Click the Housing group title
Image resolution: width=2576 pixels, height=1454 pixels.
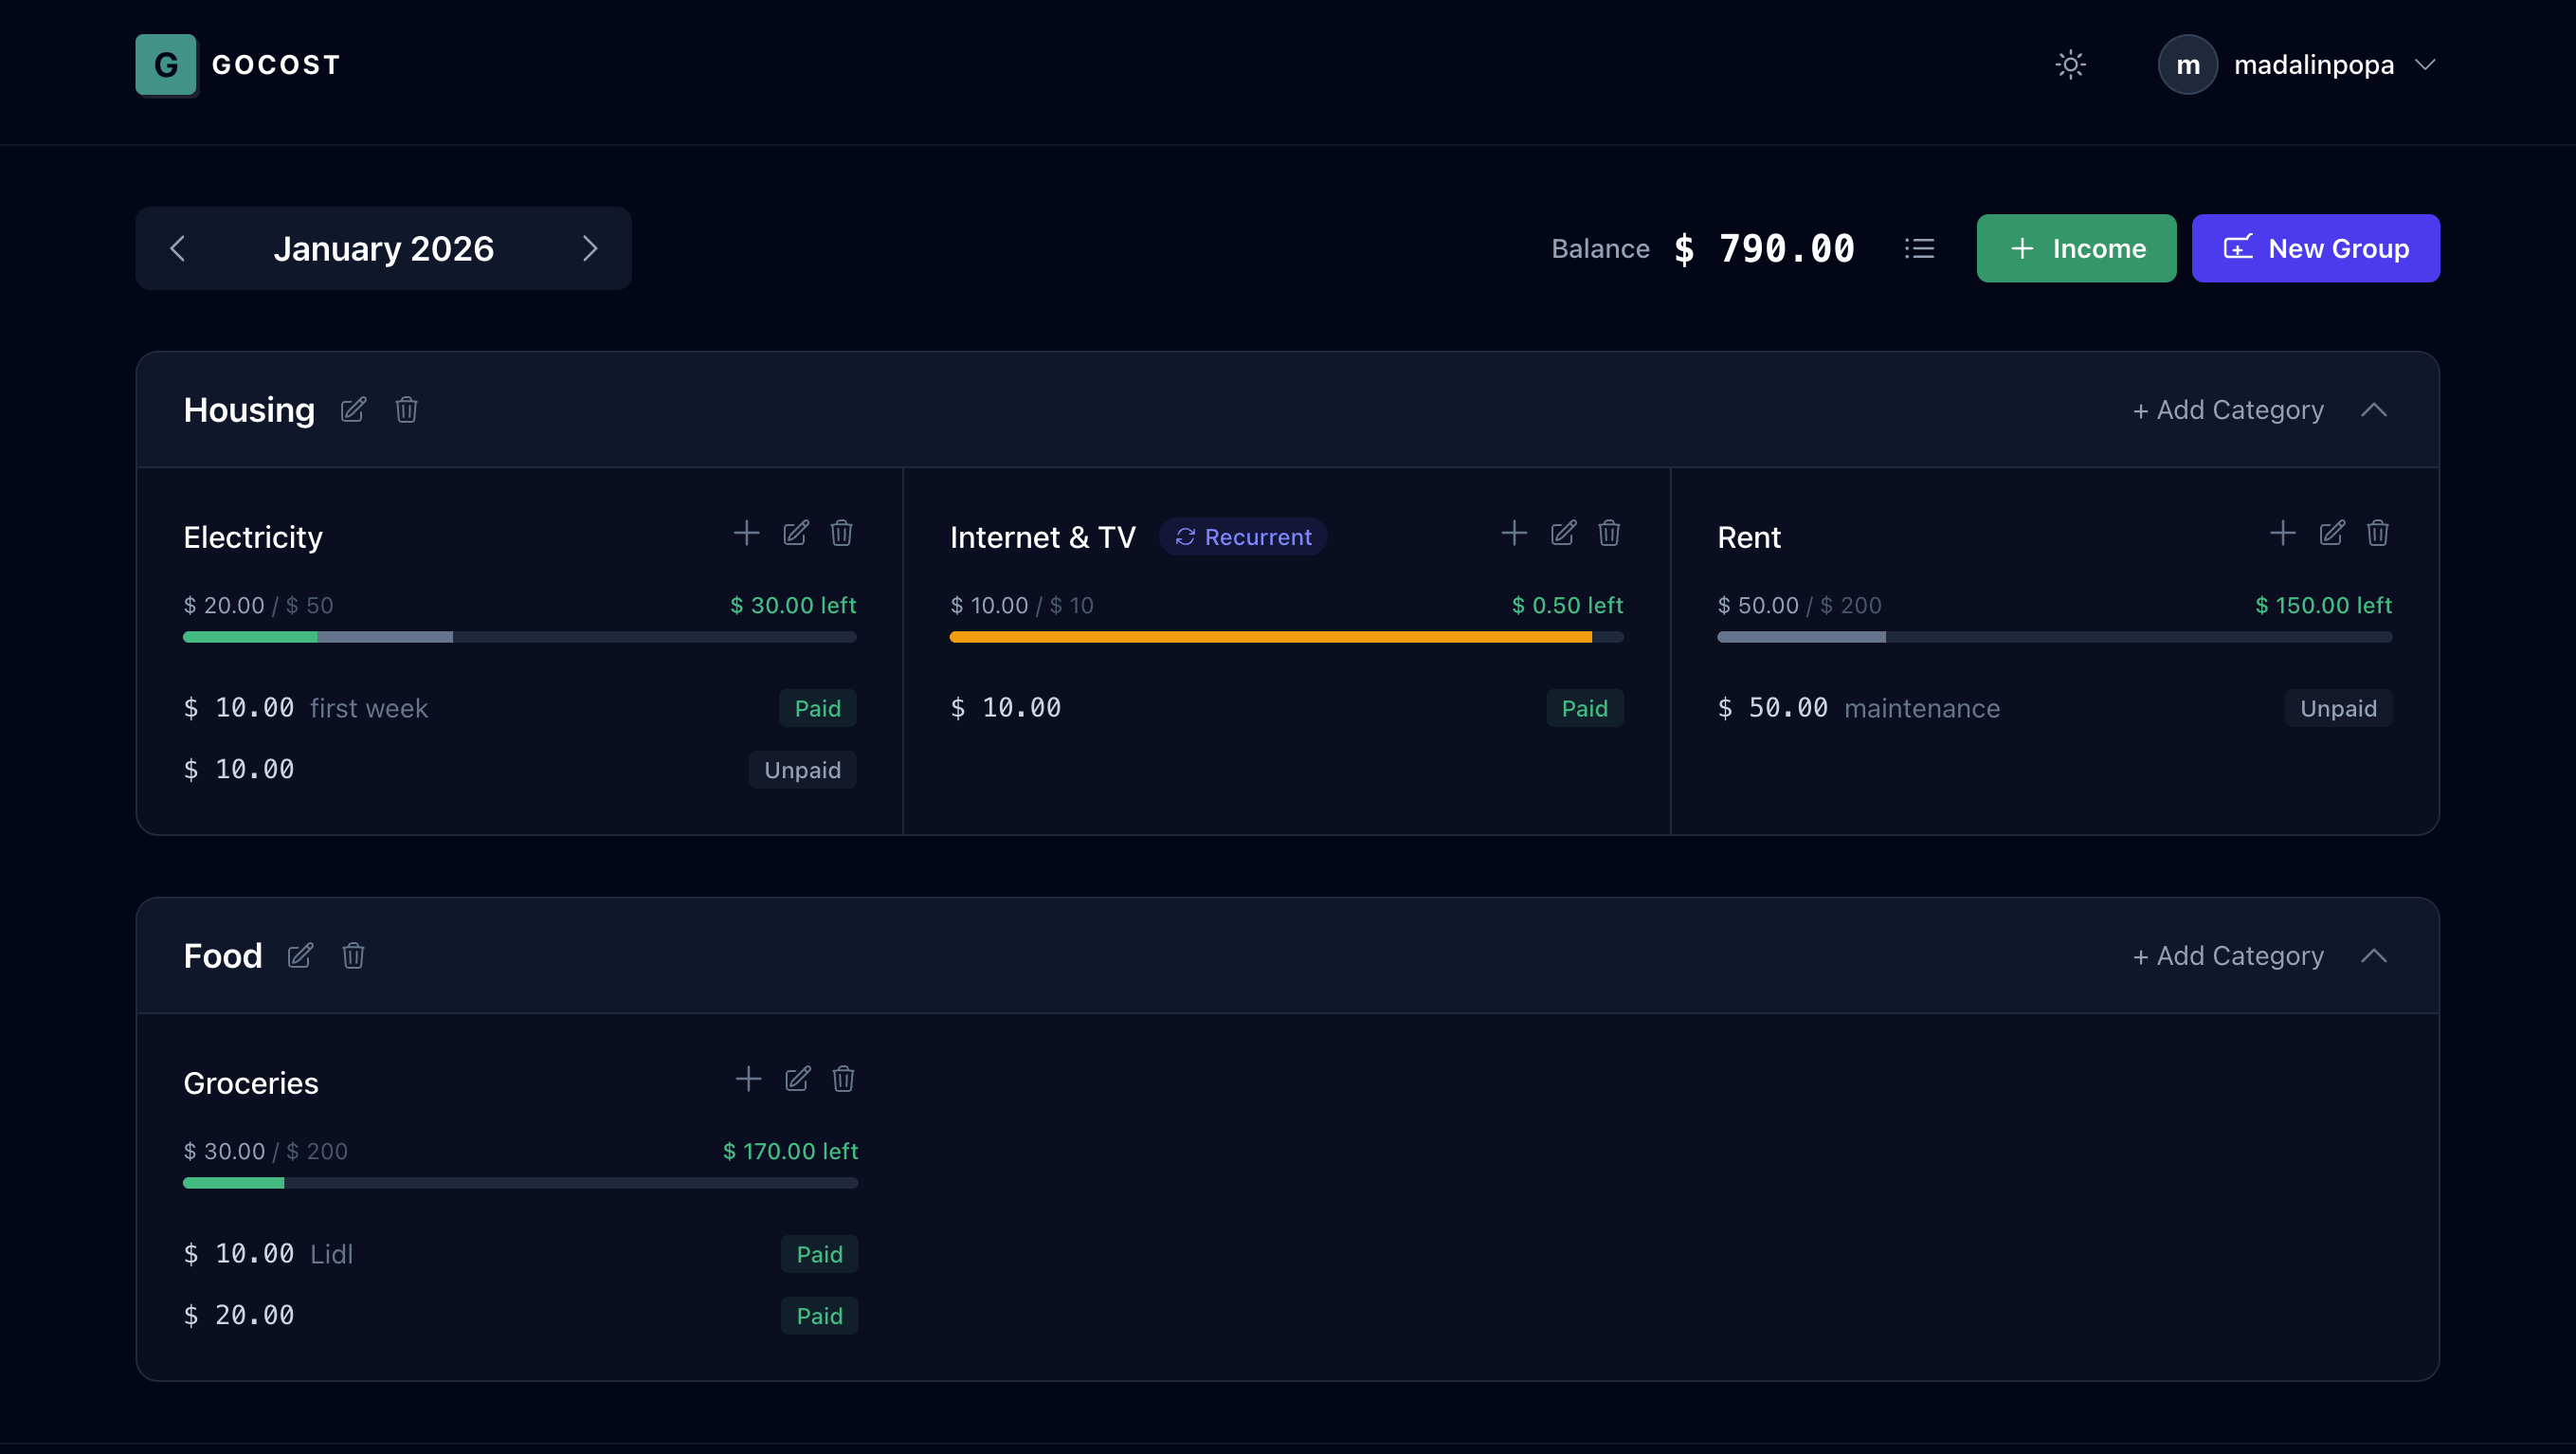tap(249, 410)
